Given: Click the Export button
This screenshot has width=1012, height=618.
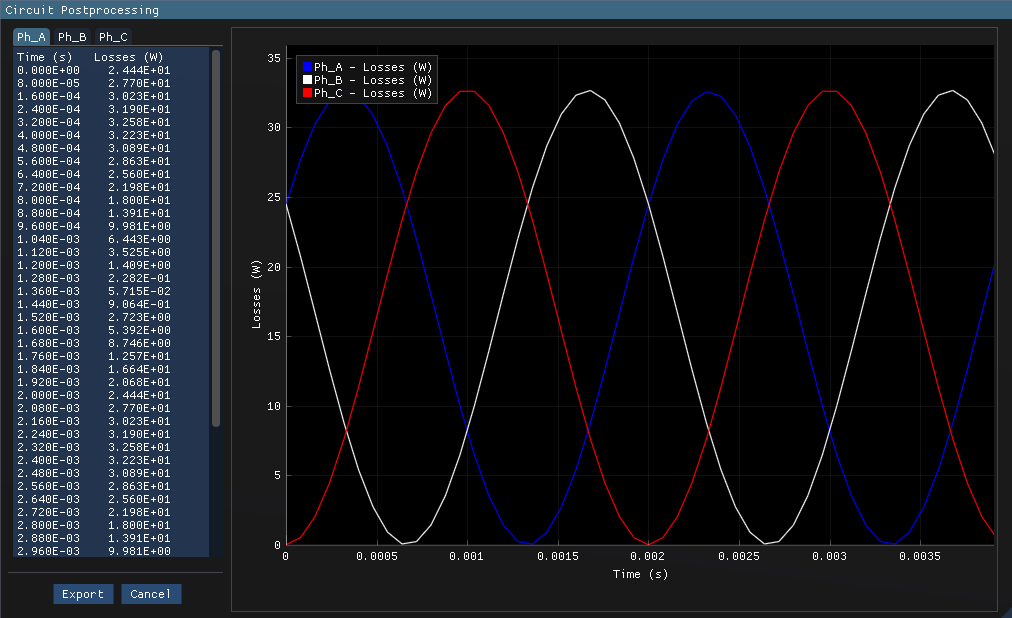Looking at the screenshot, I should 83,594.
